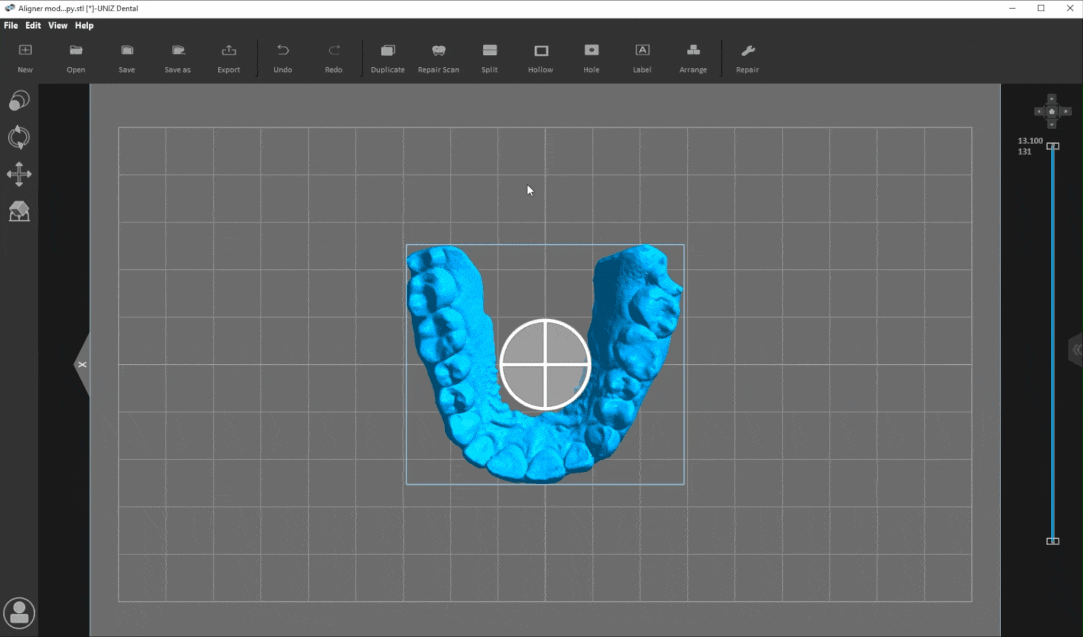Open the View menu
The height and width of the screenshot is (637, 1083).
58,25
